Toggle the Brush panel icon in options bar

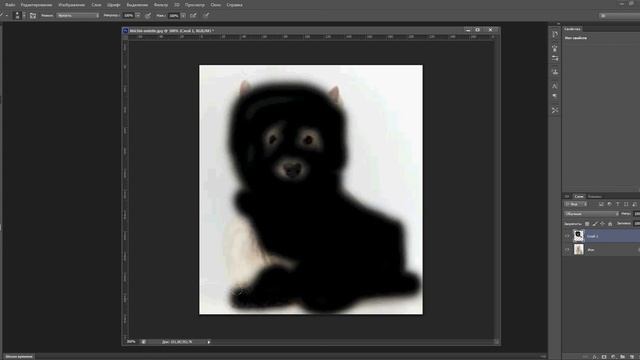tap(33, 16)
